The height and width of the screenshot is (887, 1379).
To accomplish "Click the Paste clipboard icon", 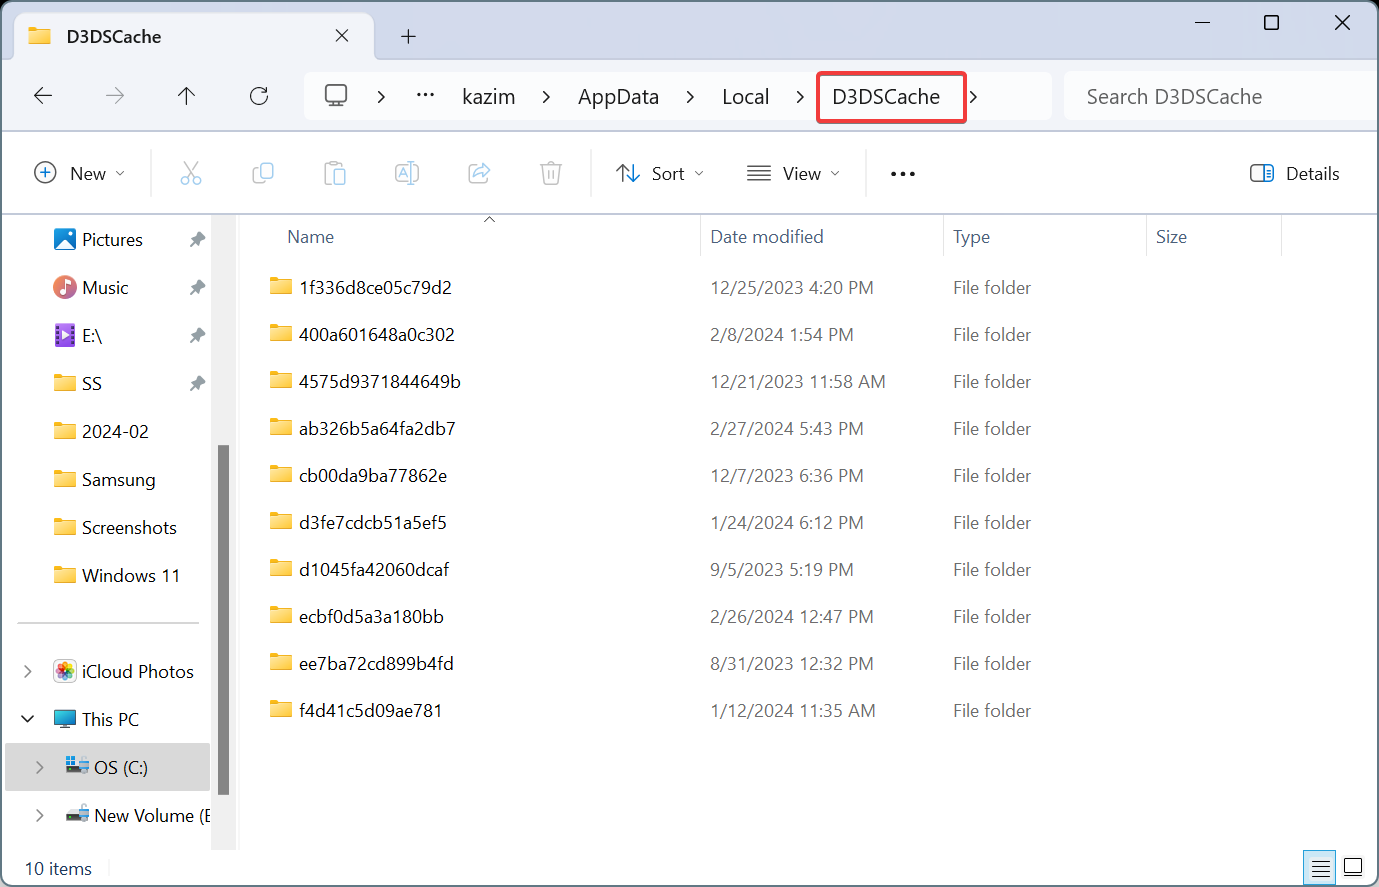I will [x=335, y=173].
